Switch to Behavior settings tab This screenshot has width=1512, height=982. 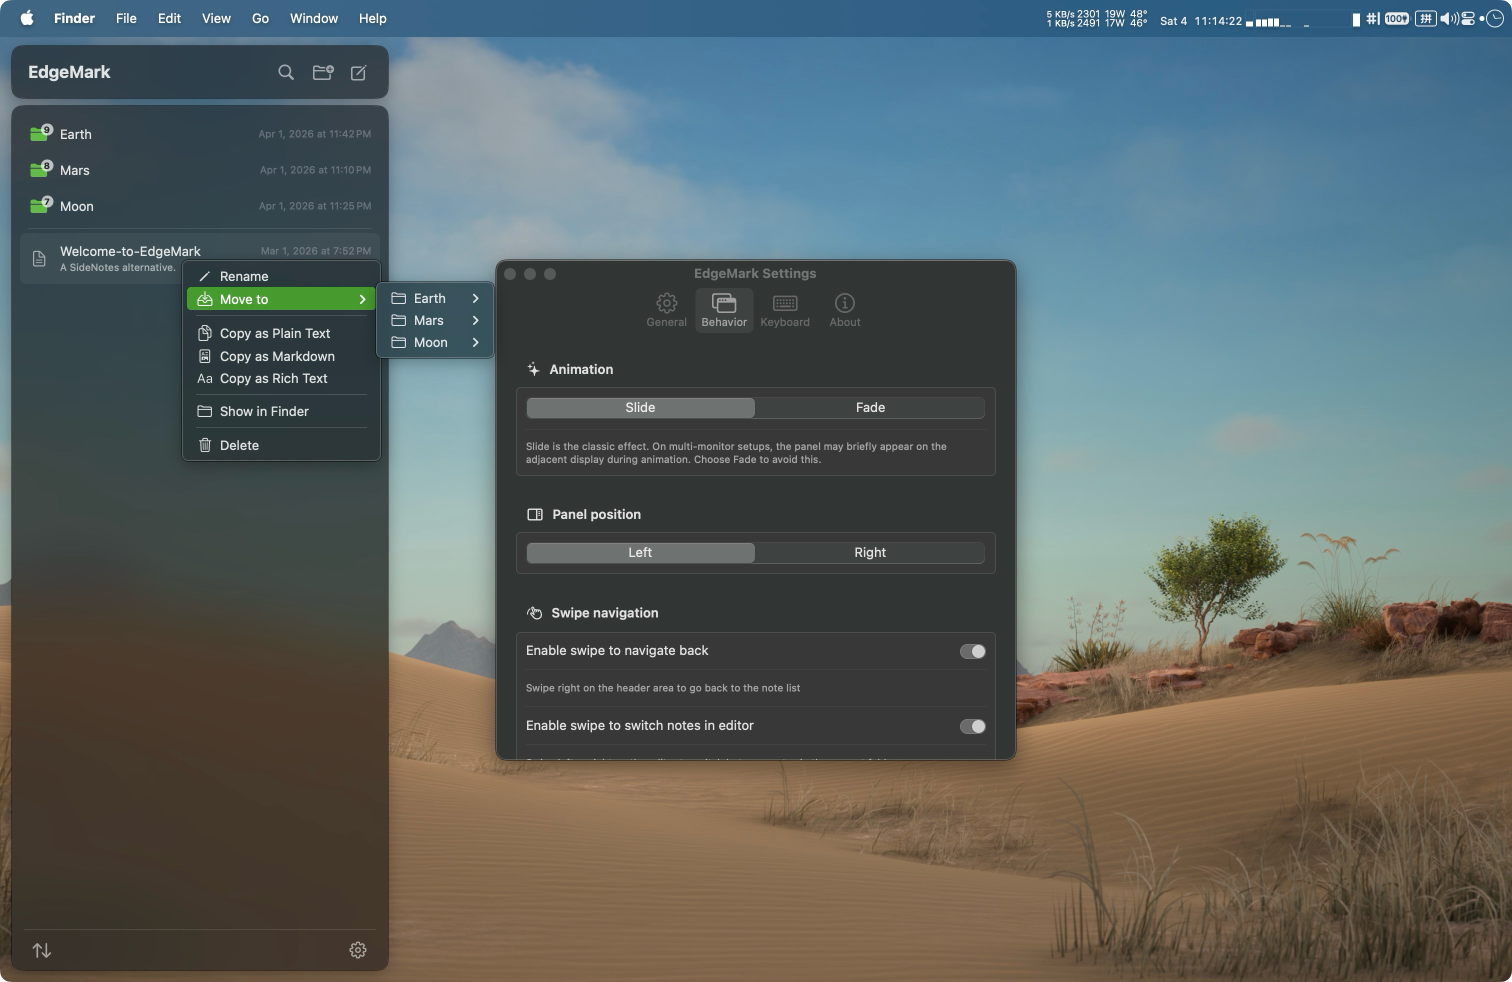coord(724,310)
